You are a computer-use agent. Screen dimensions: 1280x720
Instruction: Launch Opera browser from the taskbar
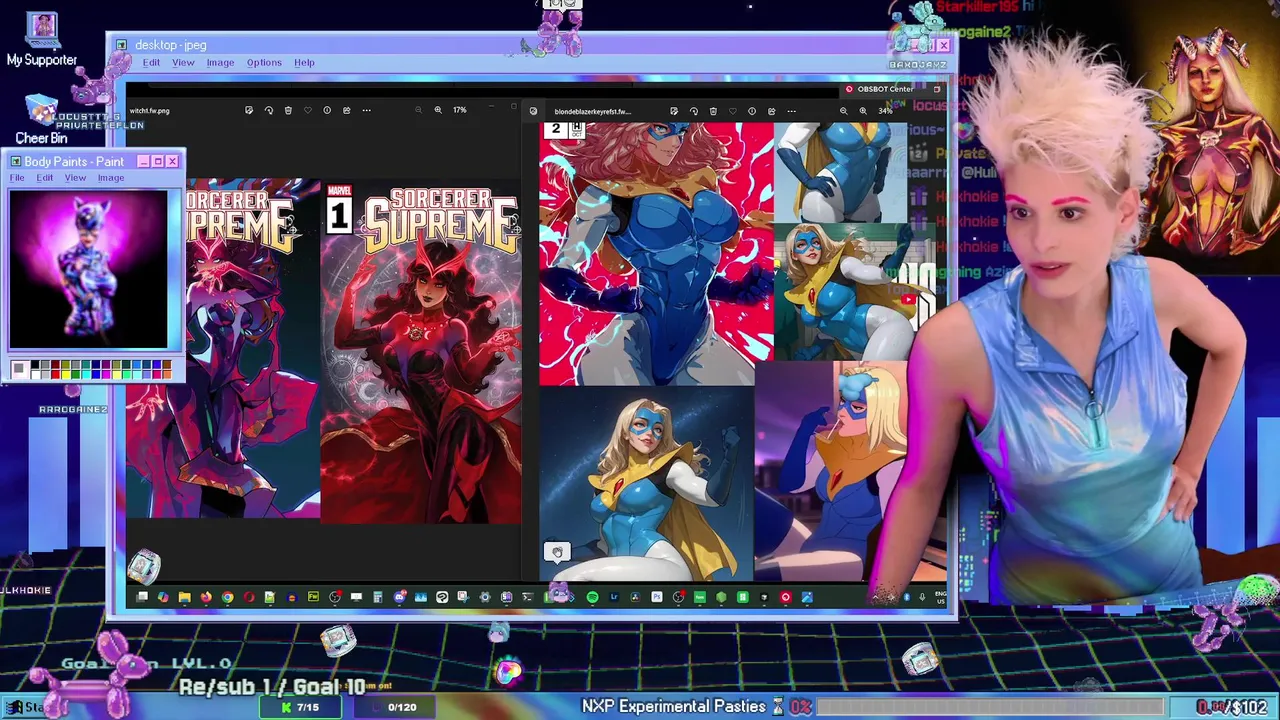(249, 597)
